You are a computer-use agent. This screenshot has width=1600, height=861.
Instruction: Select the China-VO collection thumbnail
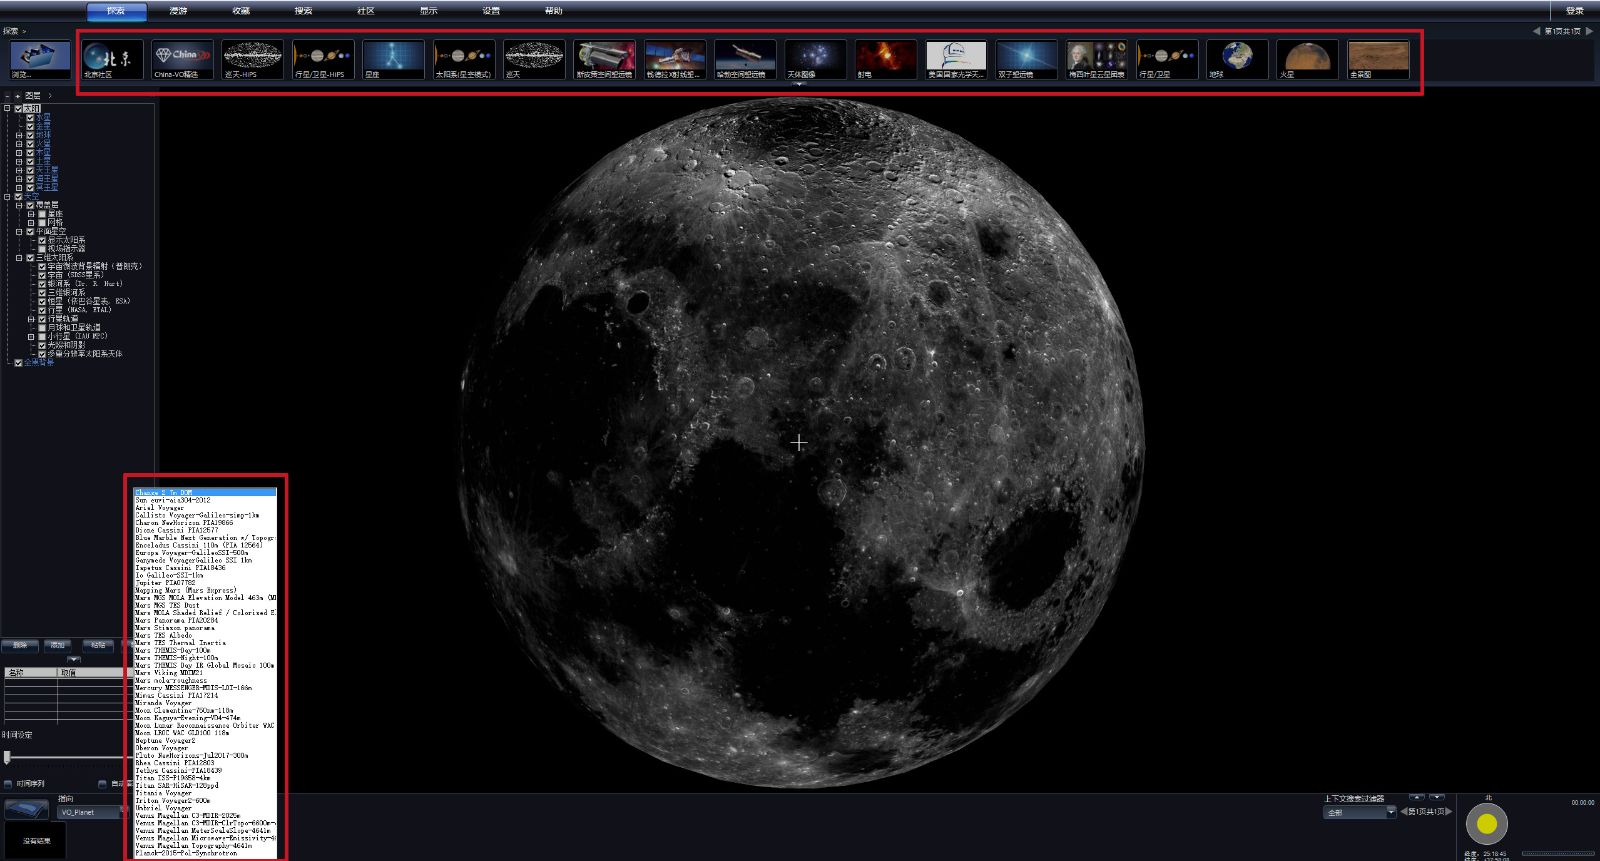pyautogui.click(x=182, y=58)
